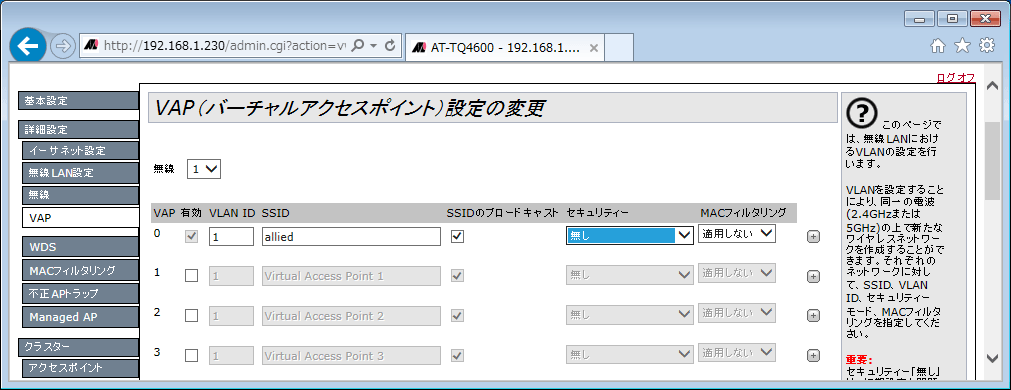Screen dimensions: 1011x390
Task: Open browser home page icon
Action: (x=938, y=46)
